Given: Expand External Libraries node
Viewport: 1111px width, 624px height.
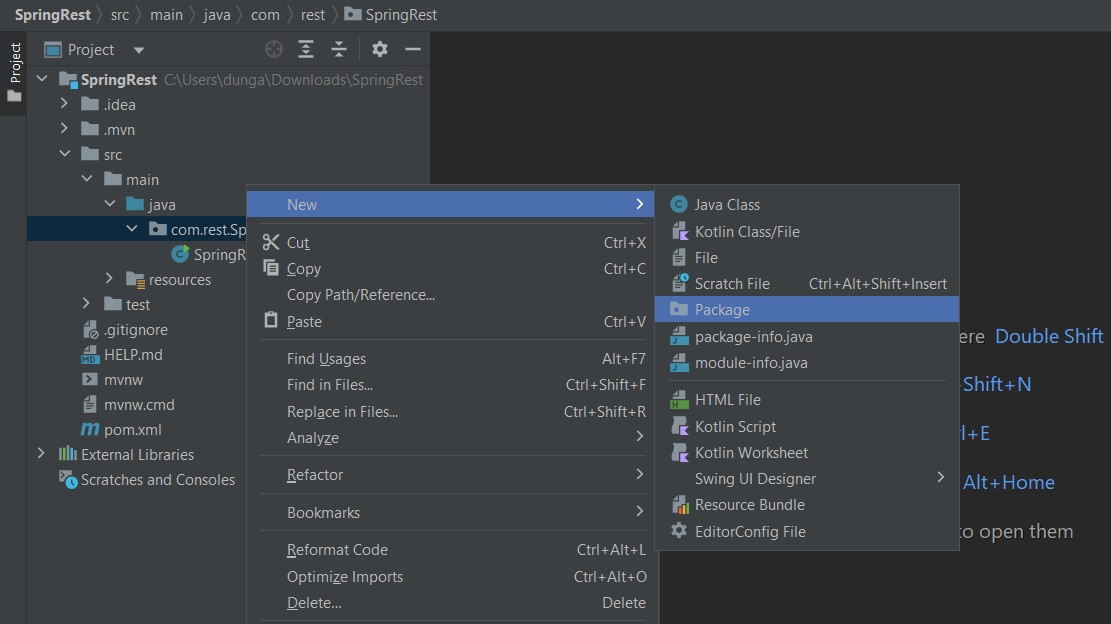Looking at the screenshot, I should 42,453.
